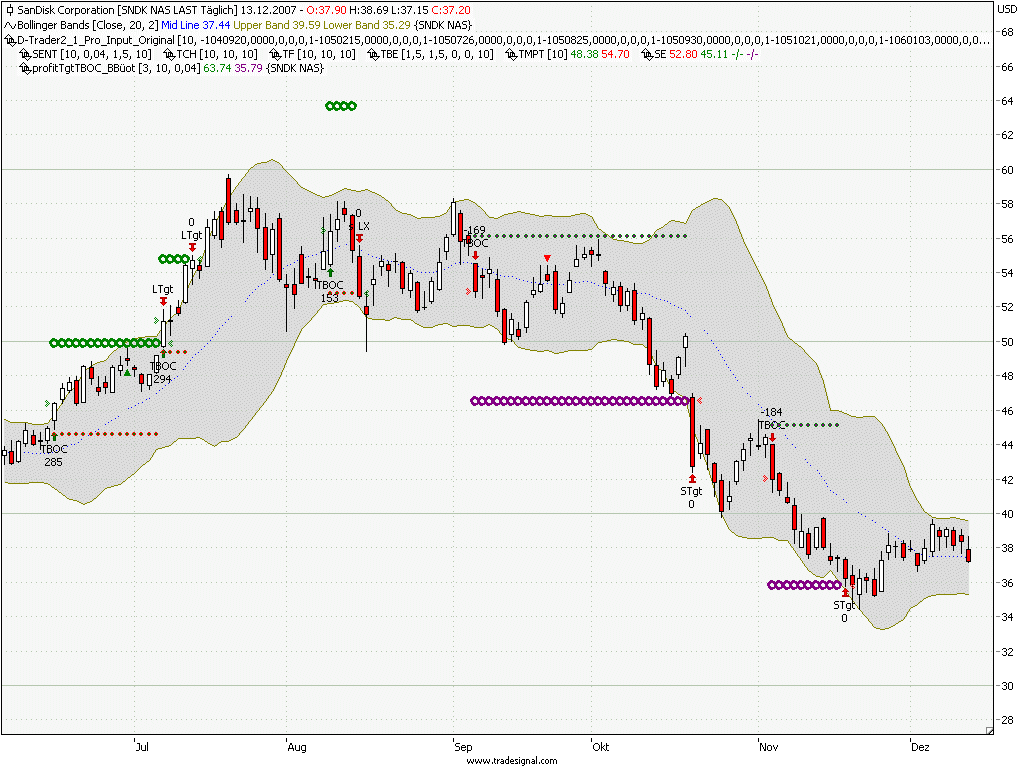Click the Bollinger Bands wave icon
Image resolution: width=1024 pixels, height=768 pixels.
click(x=10, y=25)
